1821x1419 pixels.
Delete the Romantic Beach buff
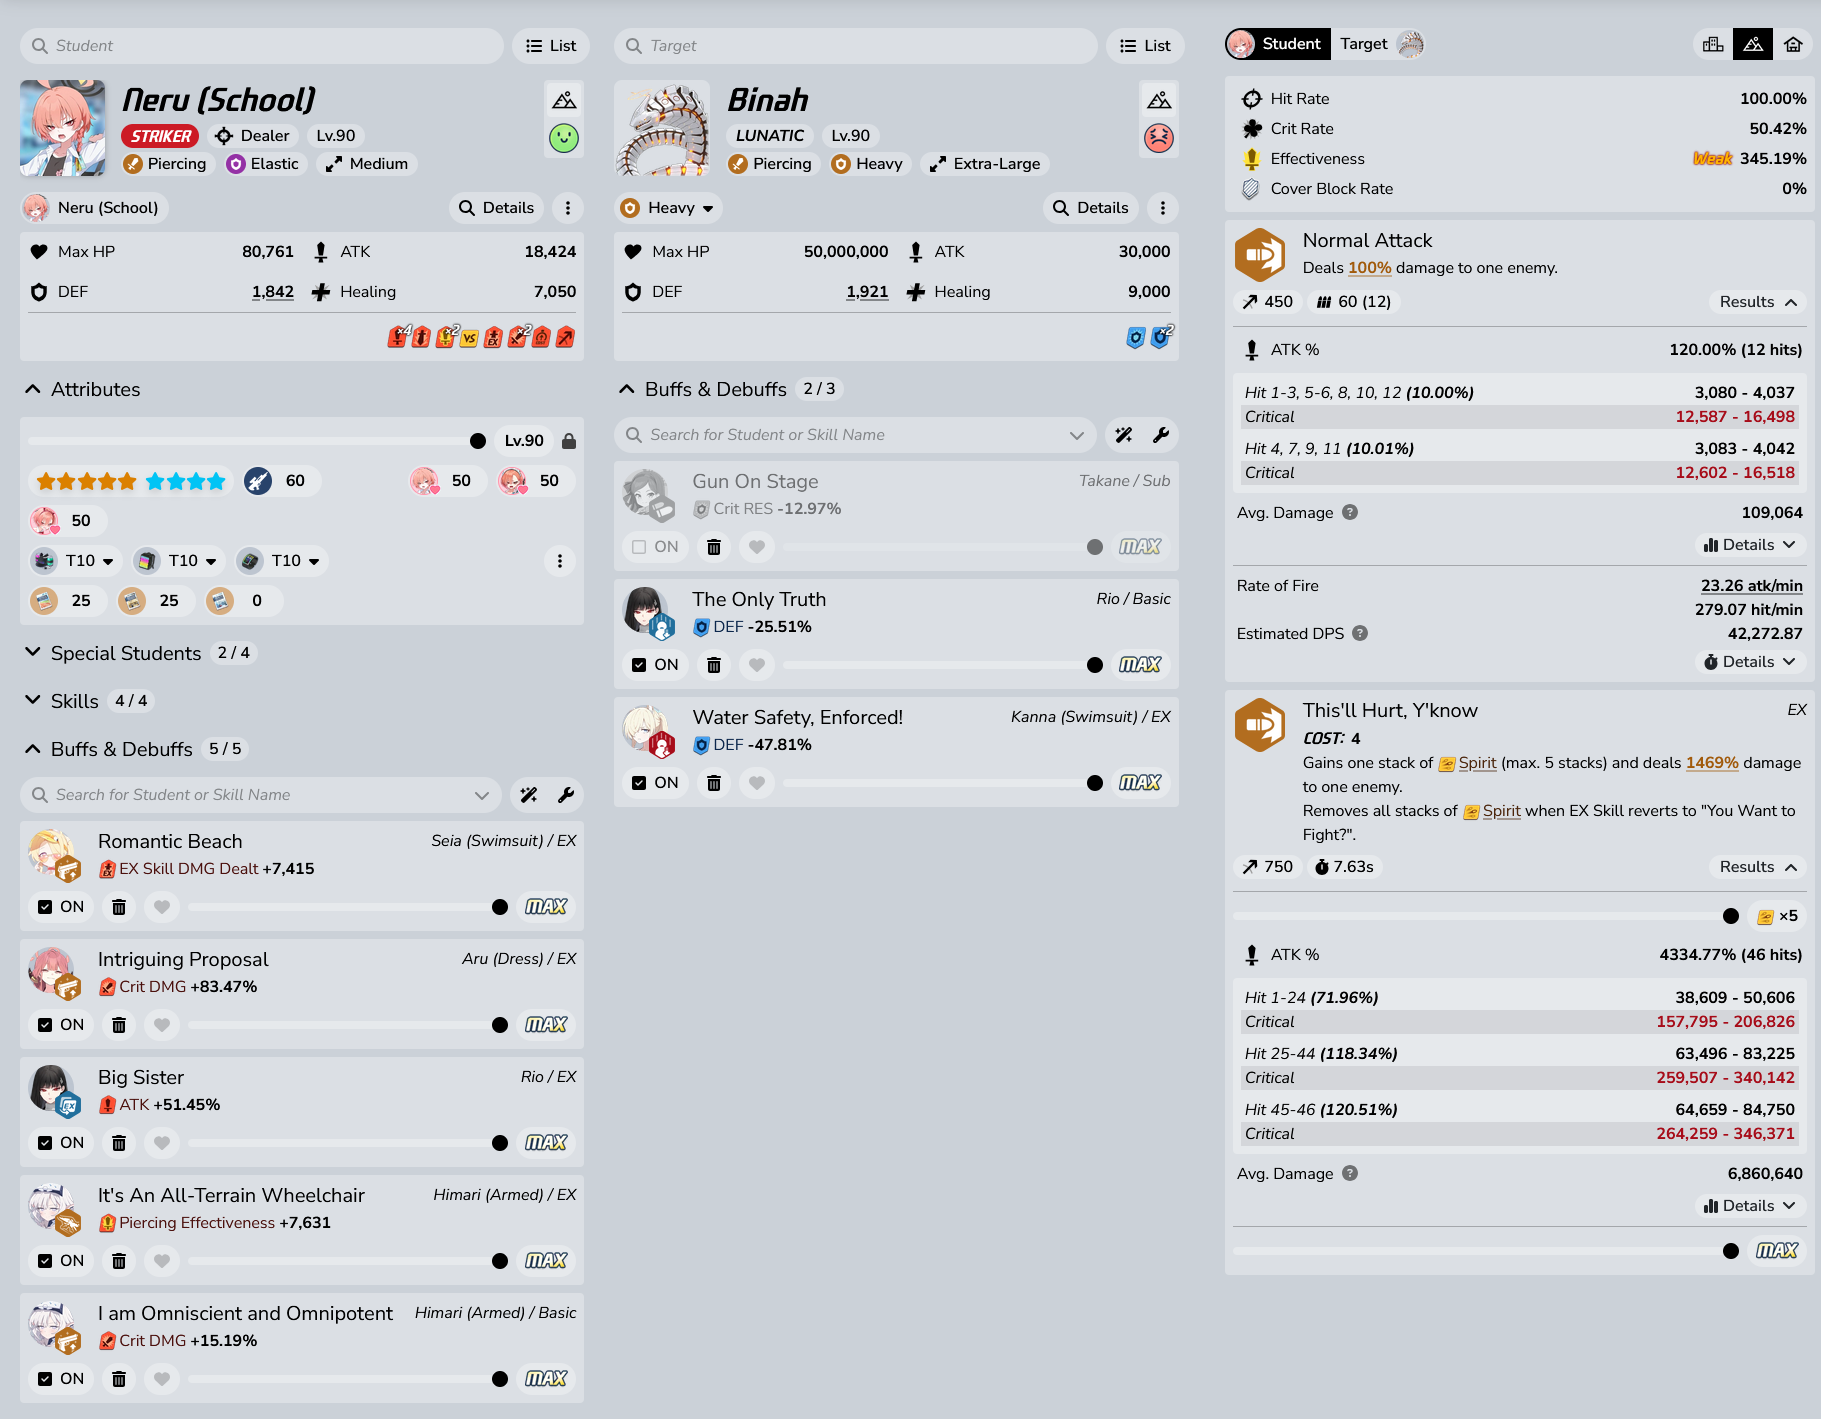click(x=119, y=907)
